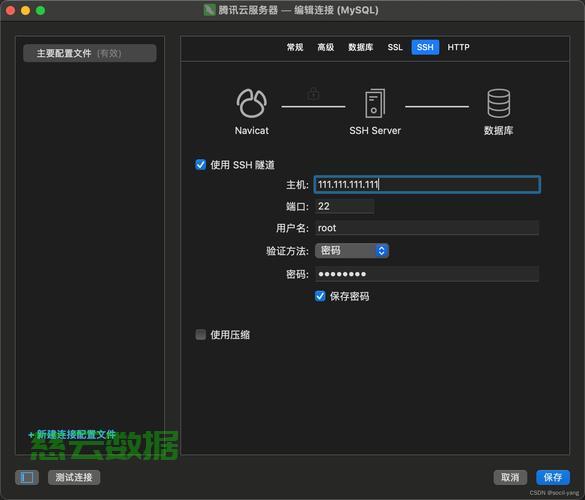Open the SSL tab

coord(395,47)
